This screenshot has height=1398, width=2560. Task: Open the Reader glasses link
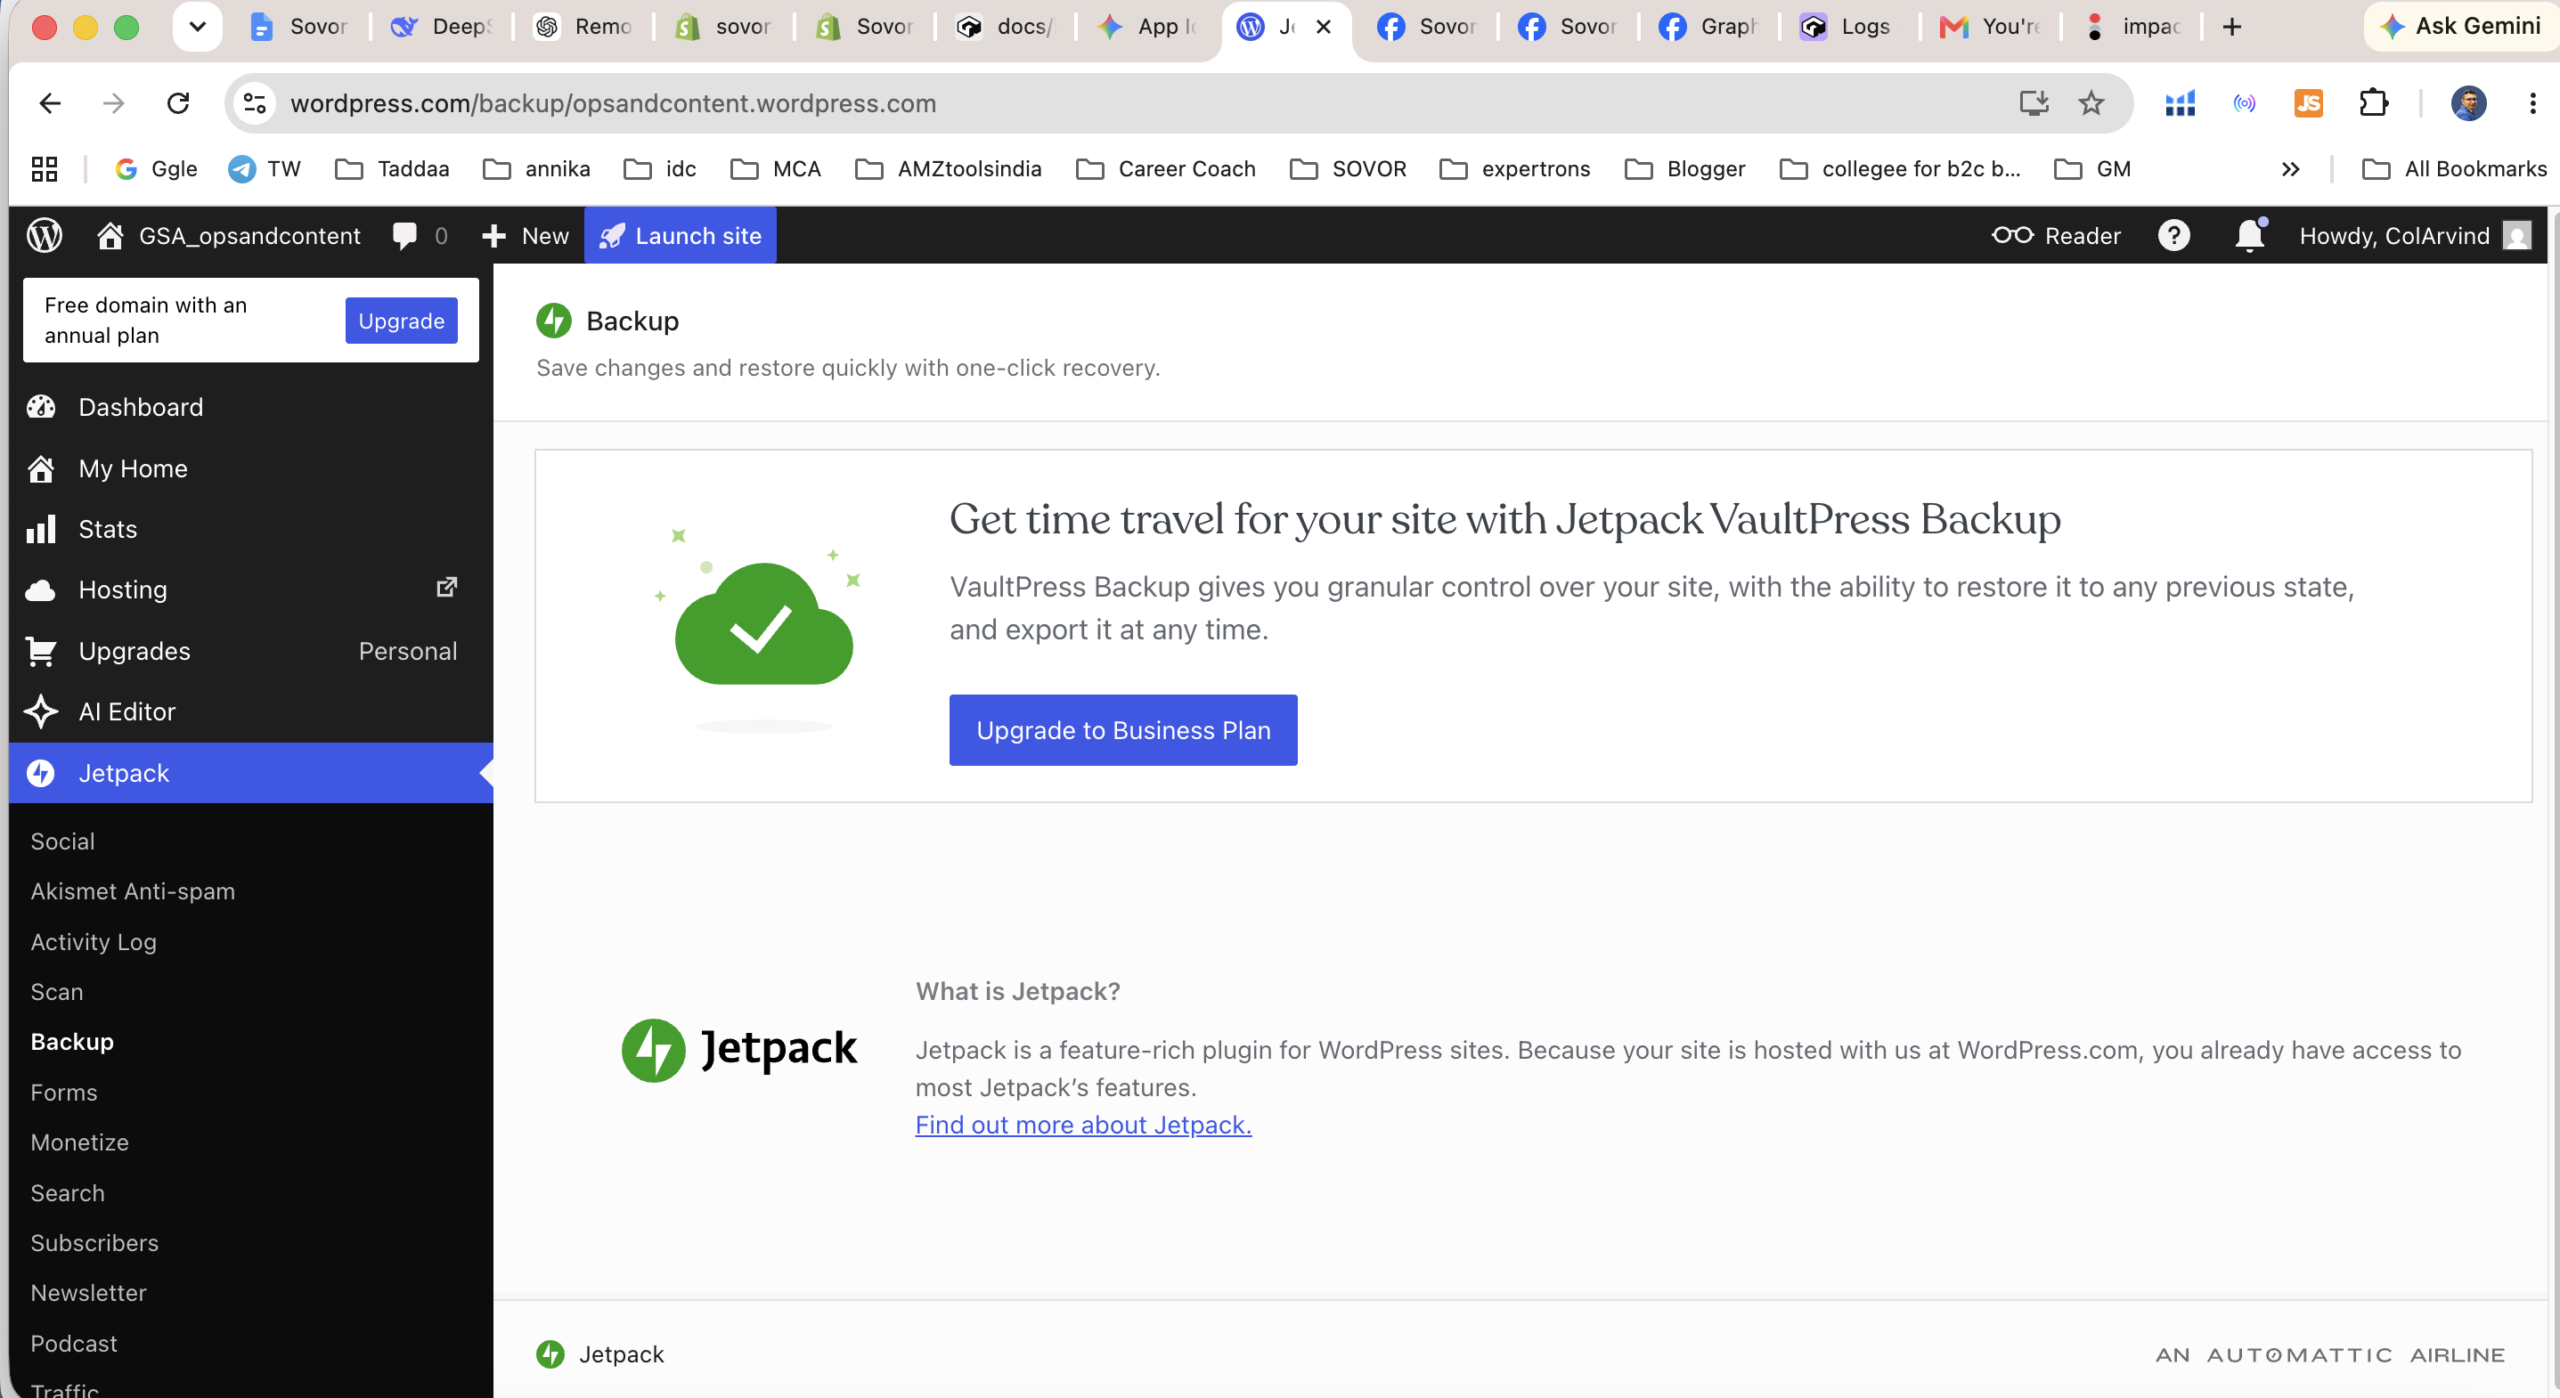pos(2056,236)
